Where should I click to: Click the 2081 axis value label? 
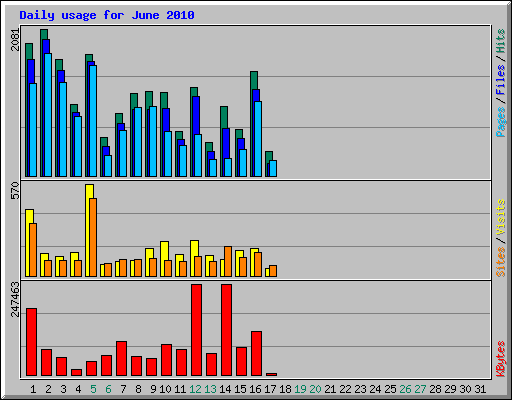15,40
